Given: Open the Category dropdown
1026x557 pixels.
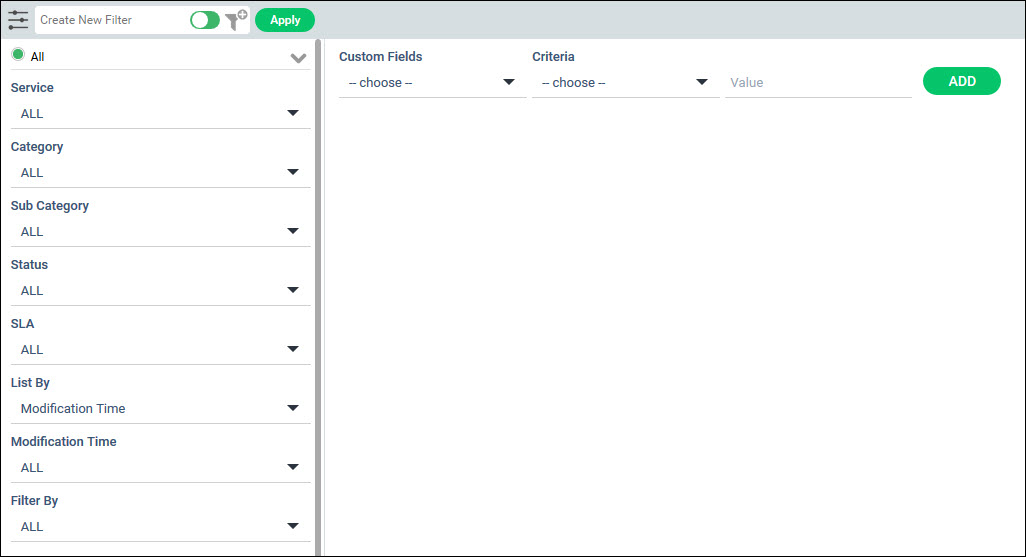Looking at the screenshot, I should (x=160, y=172).
